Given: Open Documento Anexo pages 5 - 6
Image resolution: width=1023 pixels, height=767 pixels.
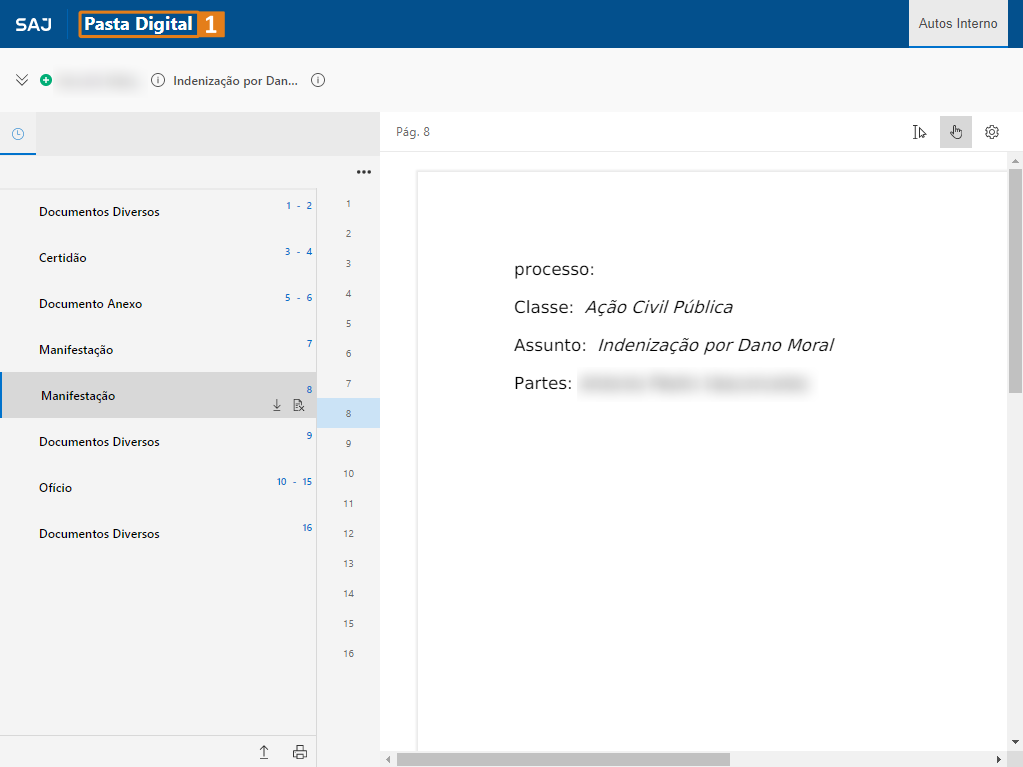Looking at the screenshot, I should pyautogui.click(x=158, y=304).
